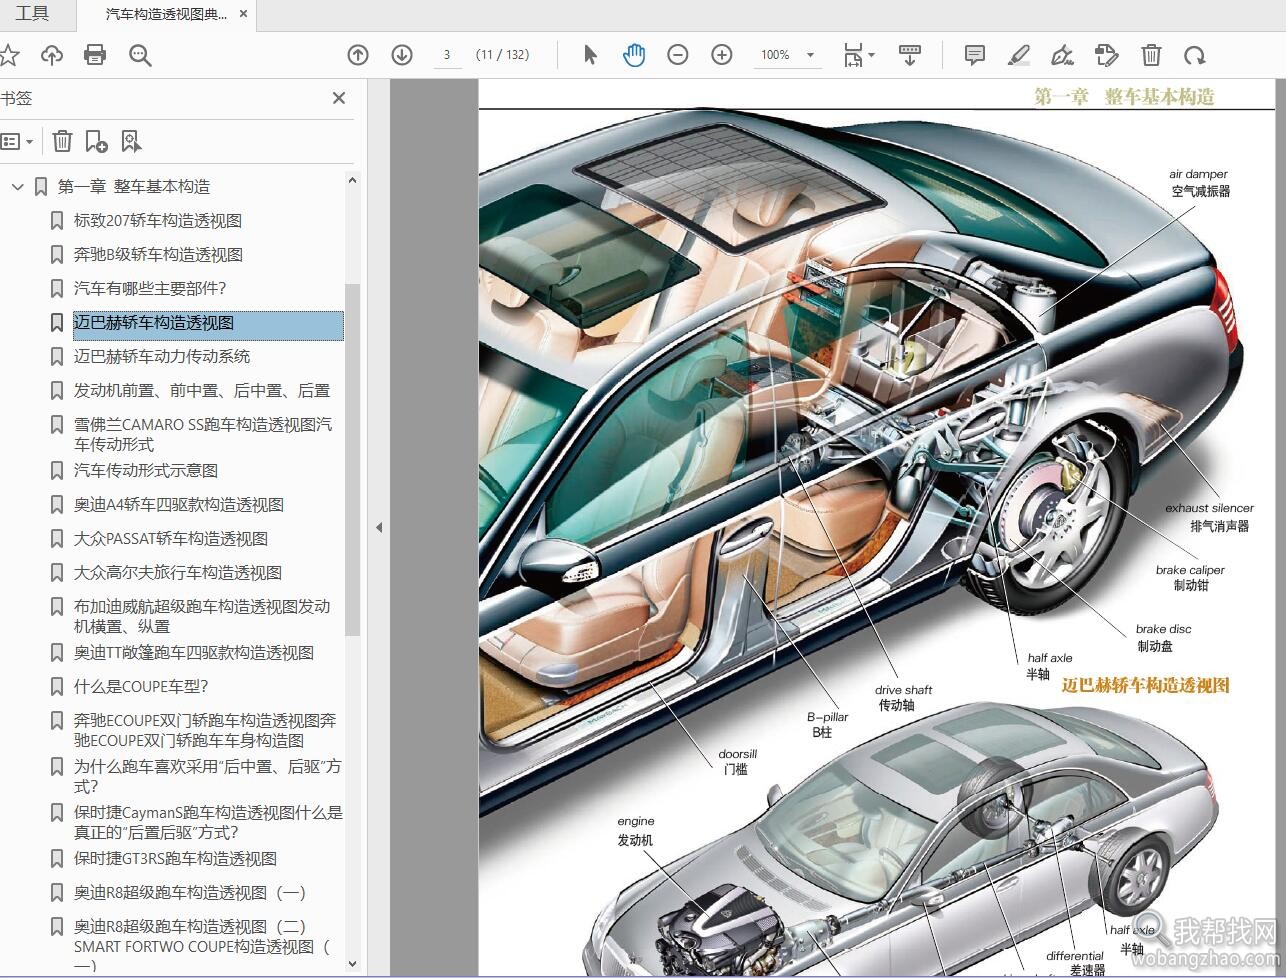Screen dimensions: 1286x978
Task: Open bookmark 发动机前置、前中置、后中置、后置
Action: [202, 390]
